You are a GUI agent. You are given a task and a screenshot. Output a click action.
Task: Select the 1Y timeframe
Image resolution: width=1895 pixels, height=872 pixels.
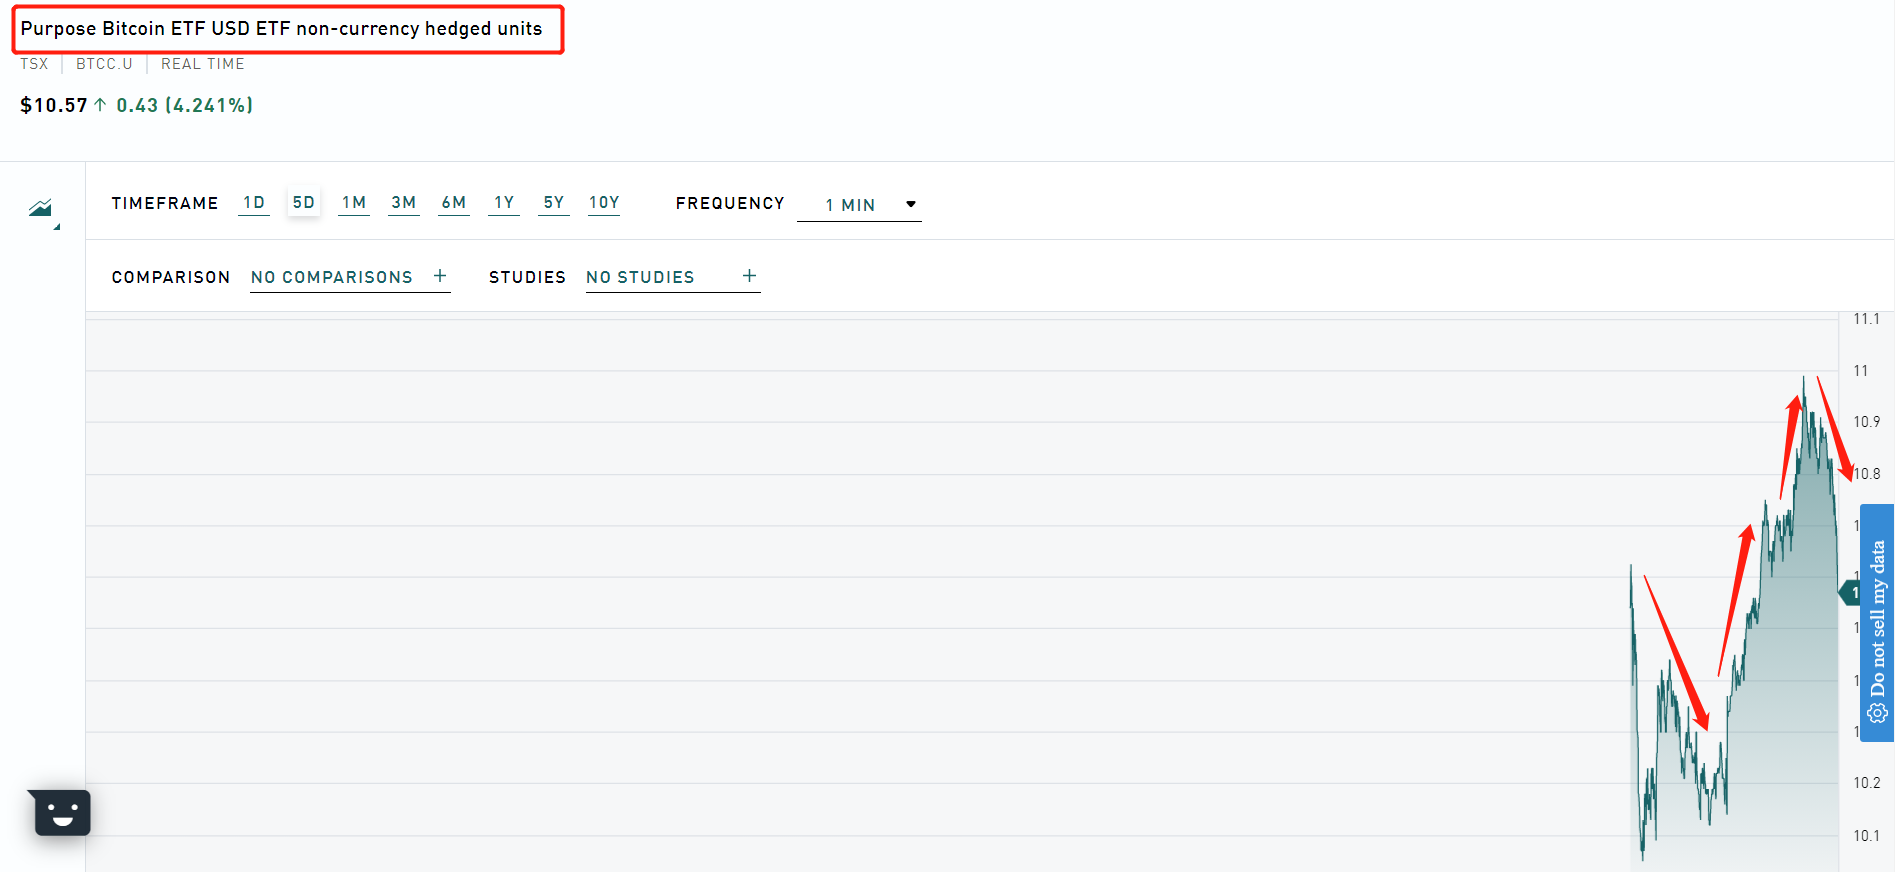pyautogui.click(x=504, y=203)
